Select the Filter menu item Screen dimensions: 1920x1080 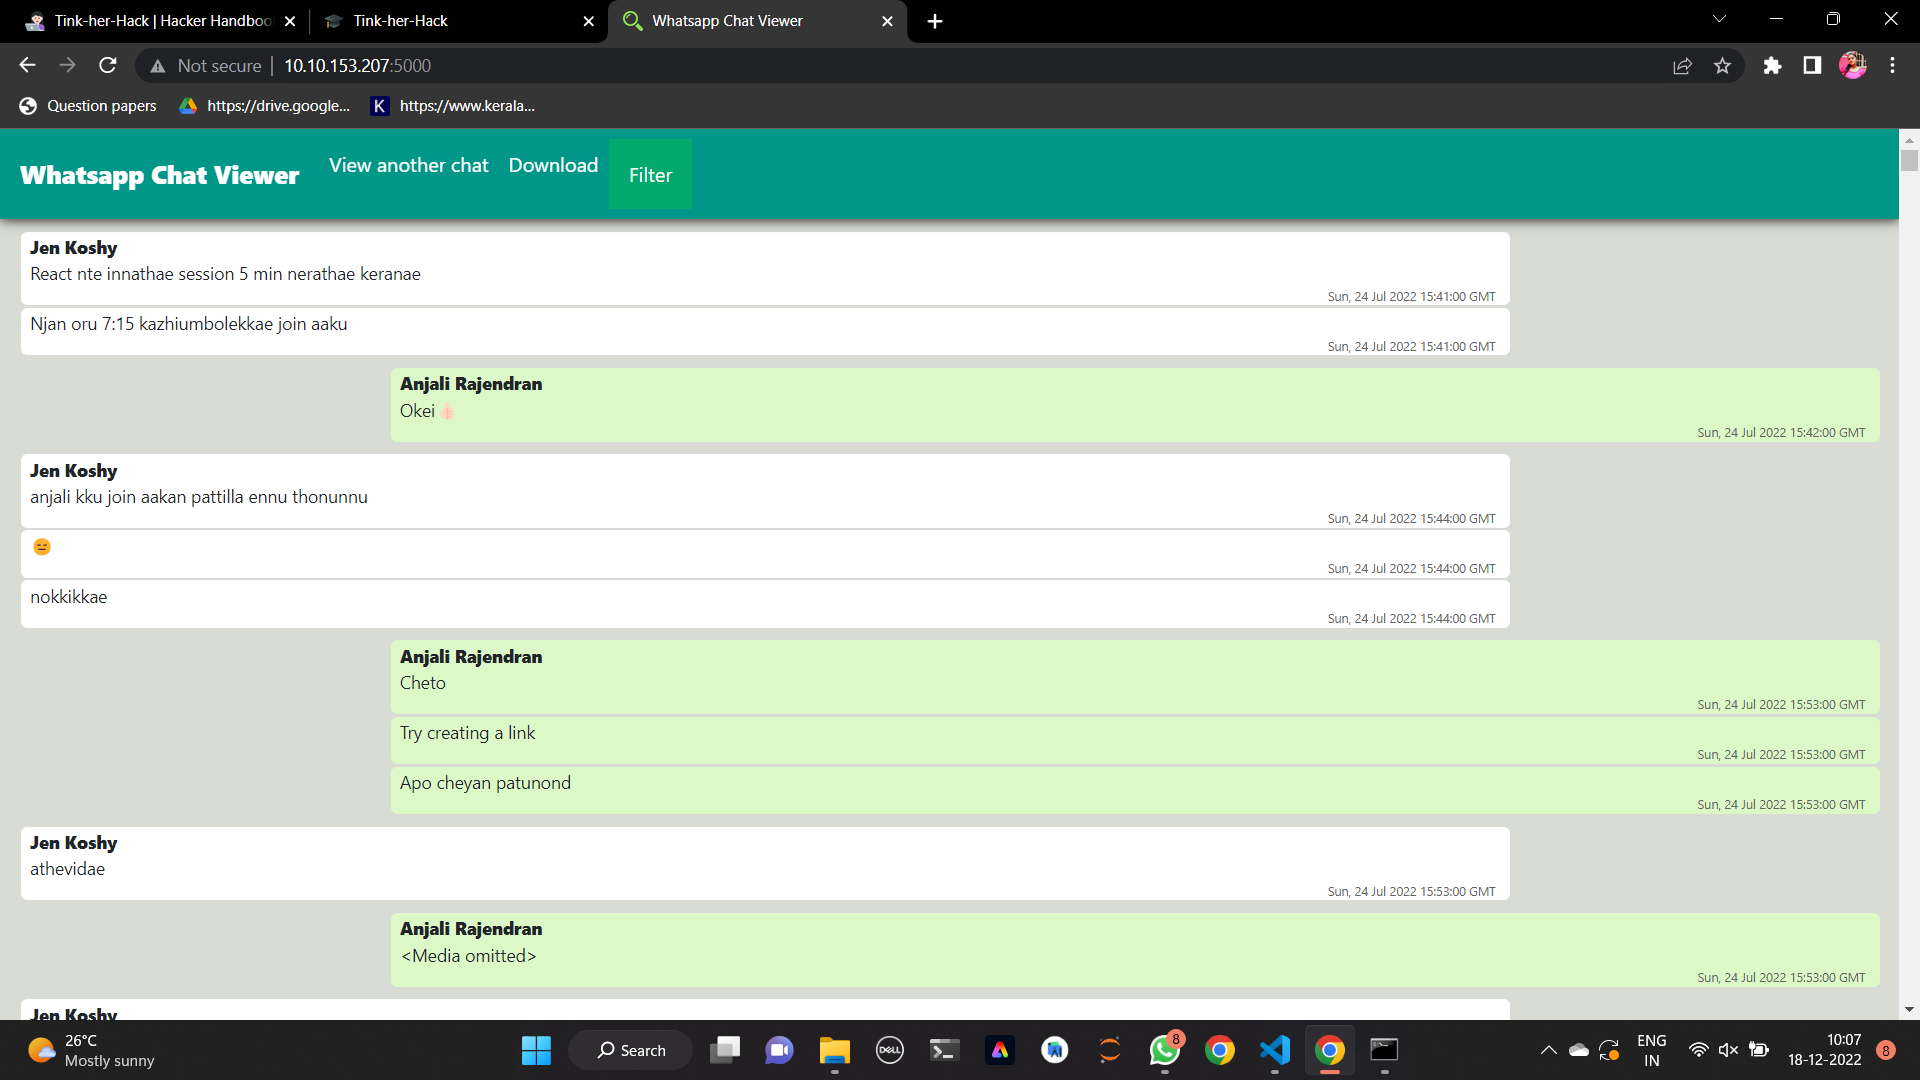(x=650, y=174)
